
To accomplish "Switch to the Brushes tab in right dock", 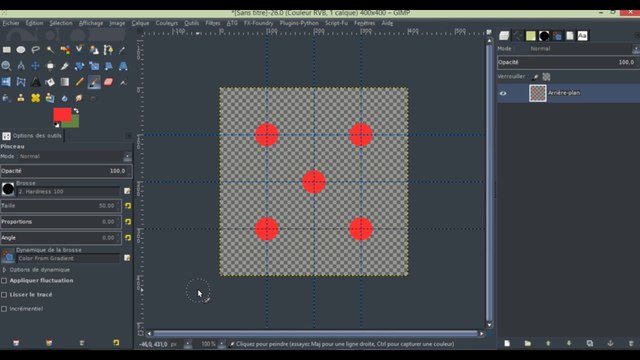I will (544, 36).
